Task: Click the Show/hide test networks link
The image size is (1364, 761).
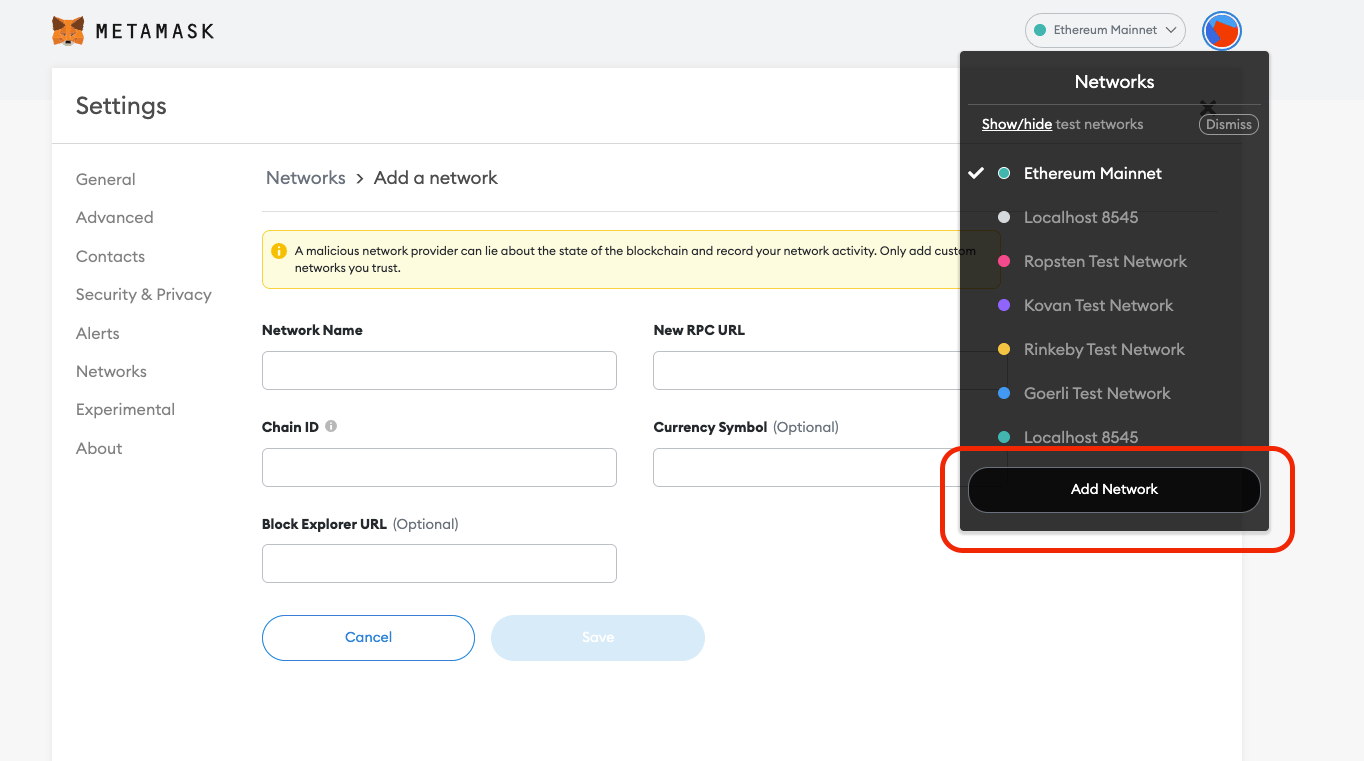Action: coord(1017,125)
